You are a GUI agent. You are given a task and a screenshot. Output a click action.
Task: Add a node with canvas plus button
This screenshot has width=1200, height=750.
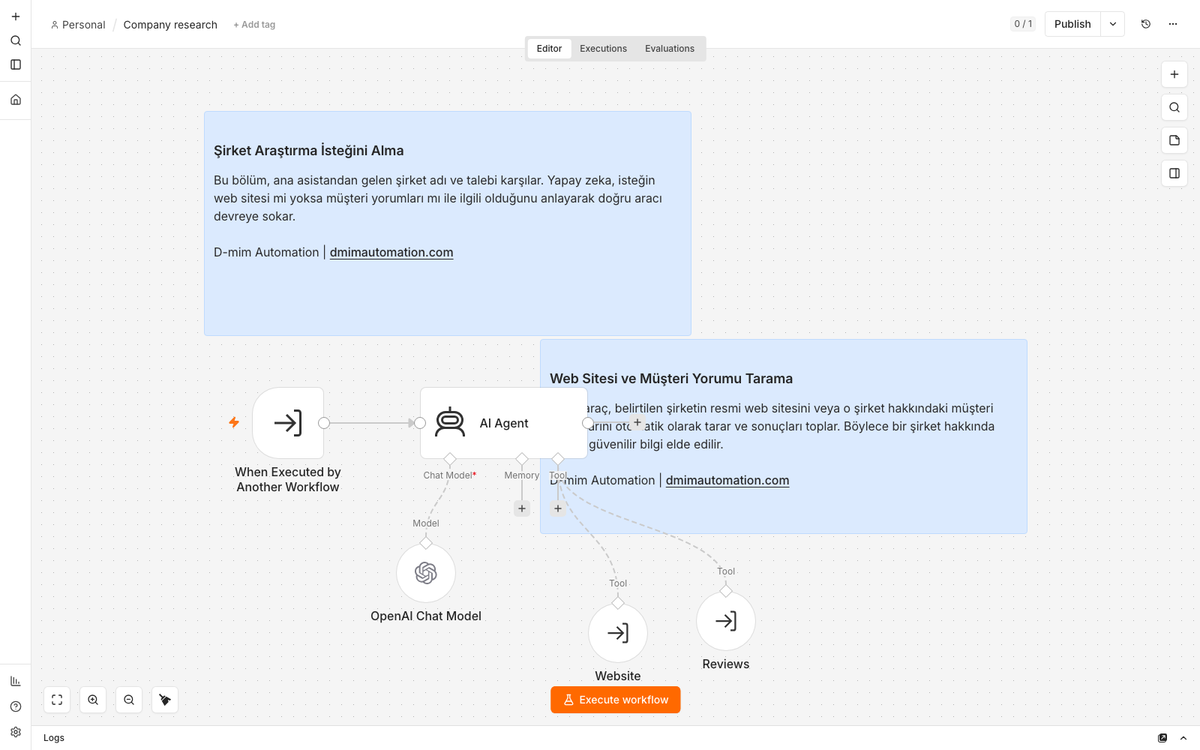[1174, 75]
